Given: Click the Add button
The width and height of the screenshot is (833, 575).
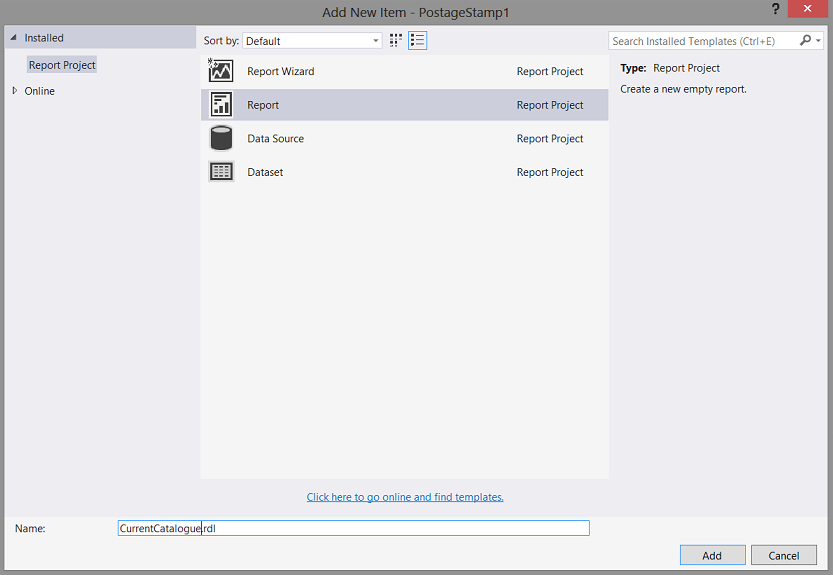Looking at the screenshot, I should tap(712, 555).
